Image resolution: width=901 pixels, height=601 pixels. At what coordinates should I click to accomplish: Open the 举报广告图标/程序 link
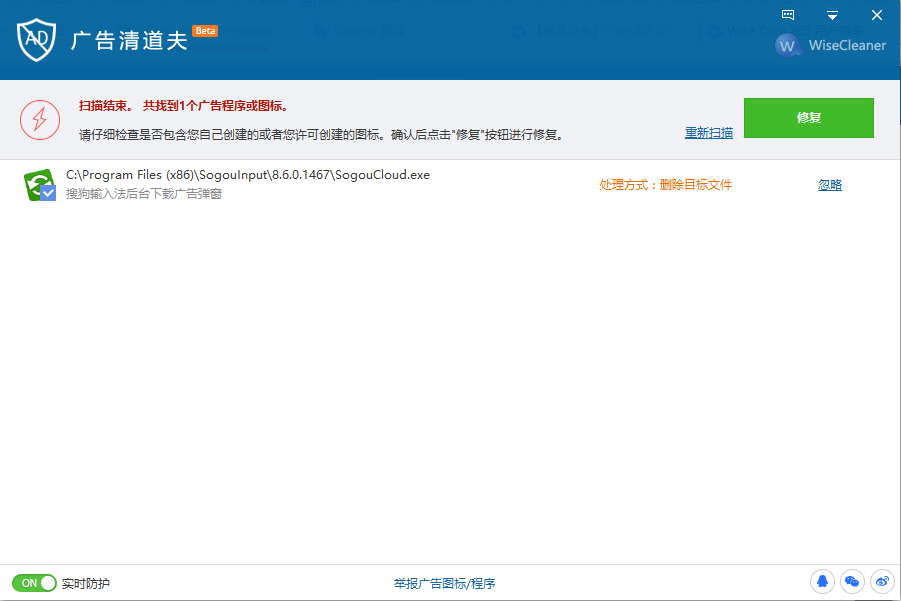[445, 584]
